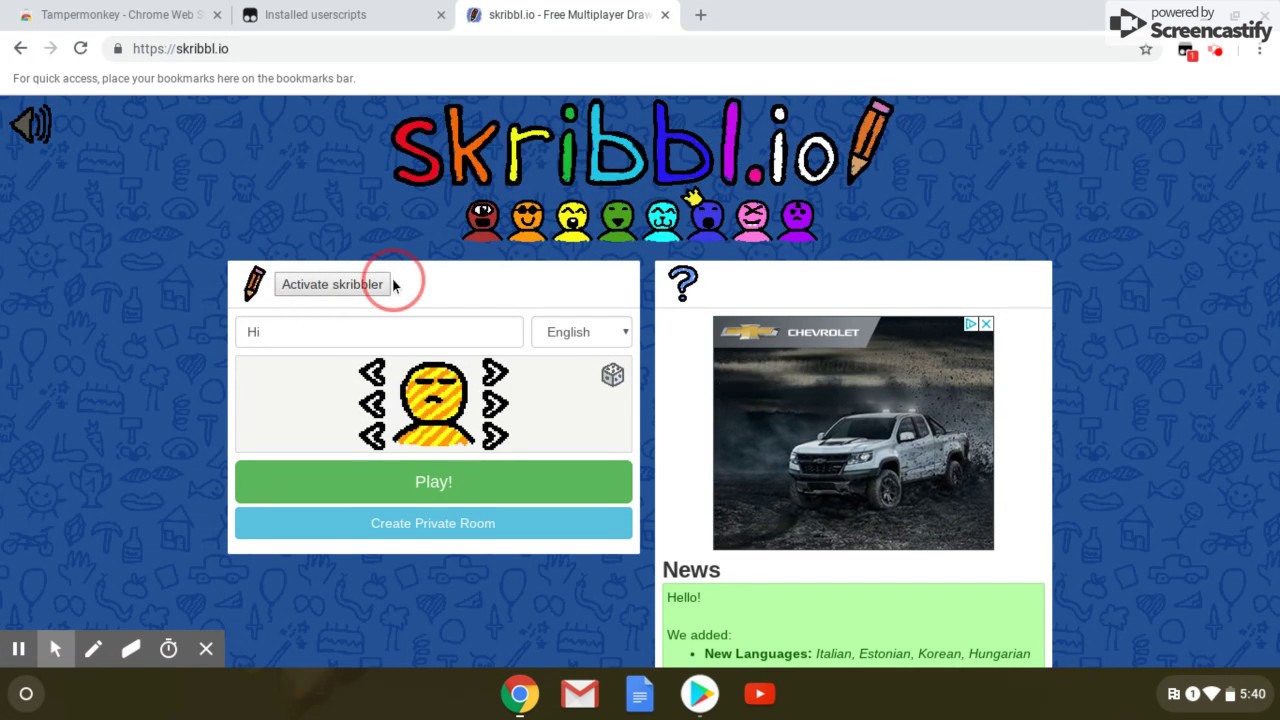This screenshot has width=1280, height=720.
Task: Bookmark this page with the star icon
Action: [1146, 49]
